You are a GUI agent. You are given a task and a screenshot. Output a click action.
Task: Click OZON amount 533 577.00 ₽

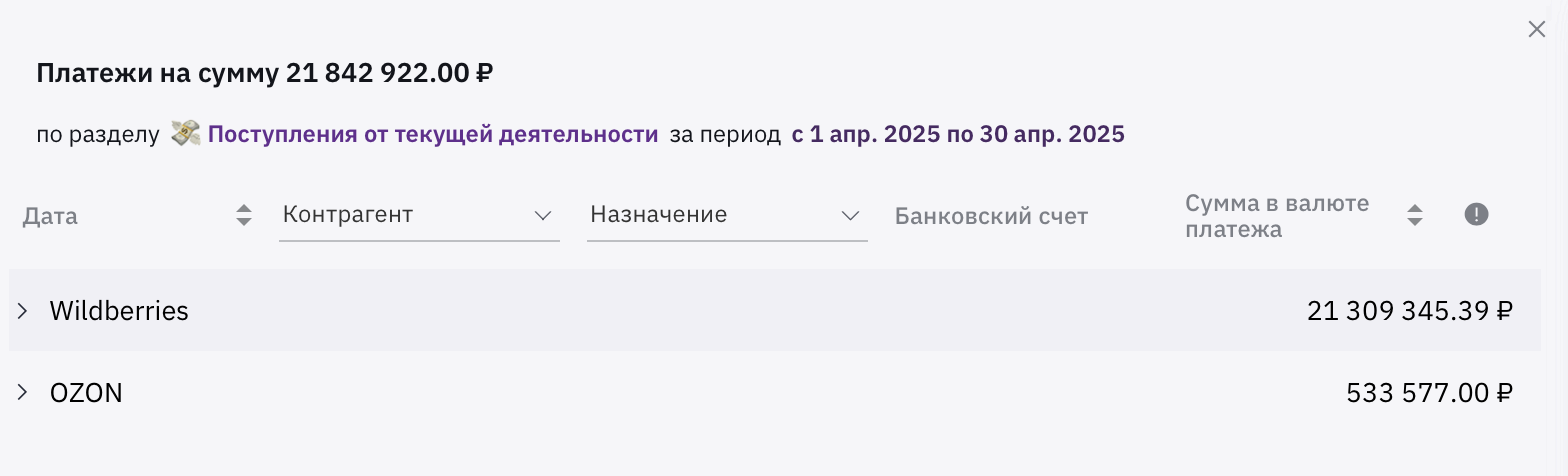tap(1430, 393)
